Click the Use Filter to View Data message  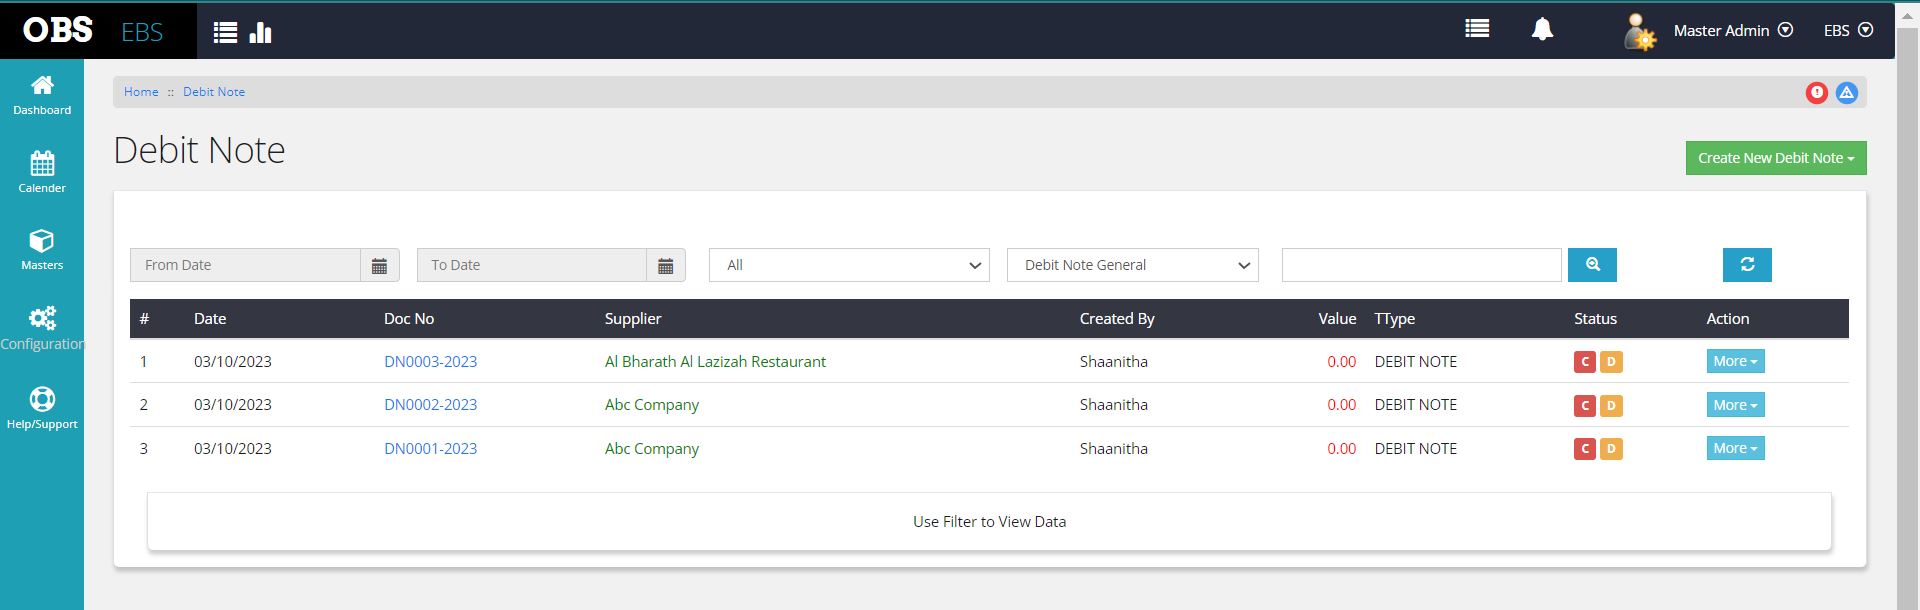pos(989,522)
